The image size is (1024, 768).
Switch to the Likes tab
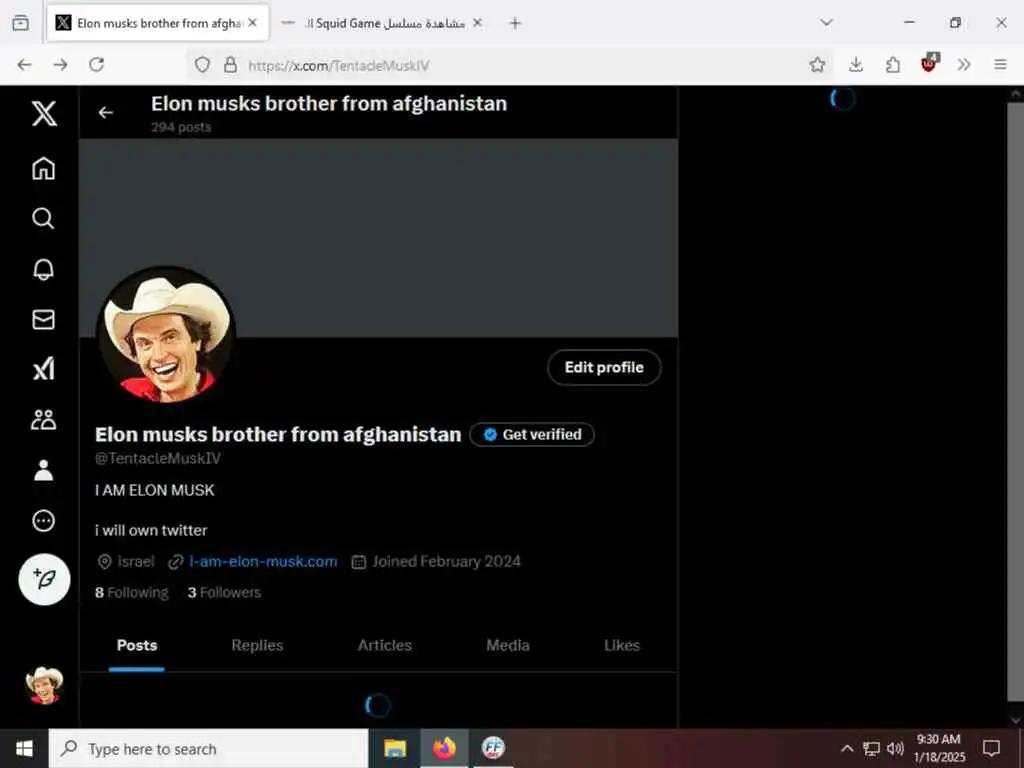click(x=622, y=646)
